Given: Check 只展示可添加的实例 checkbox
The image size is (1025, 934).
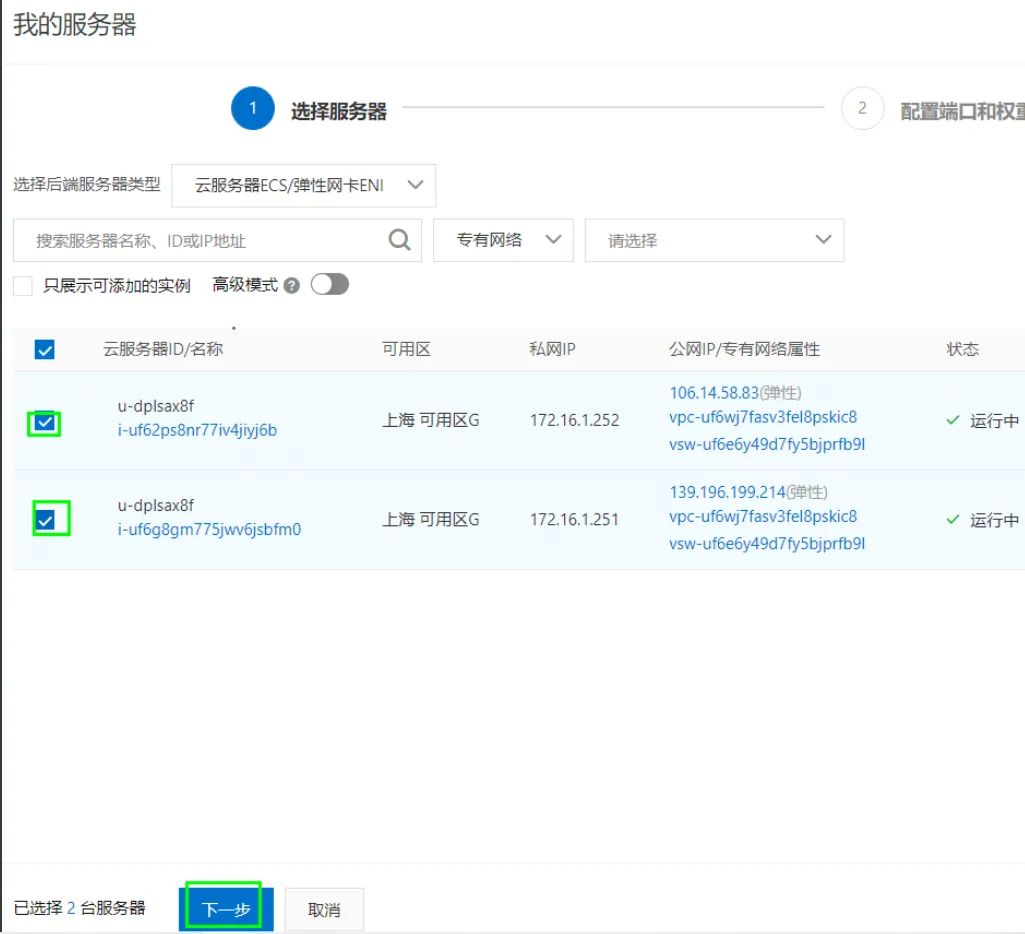Looking at the screenshot, I should pyautogui.click(x=23, y=286).
